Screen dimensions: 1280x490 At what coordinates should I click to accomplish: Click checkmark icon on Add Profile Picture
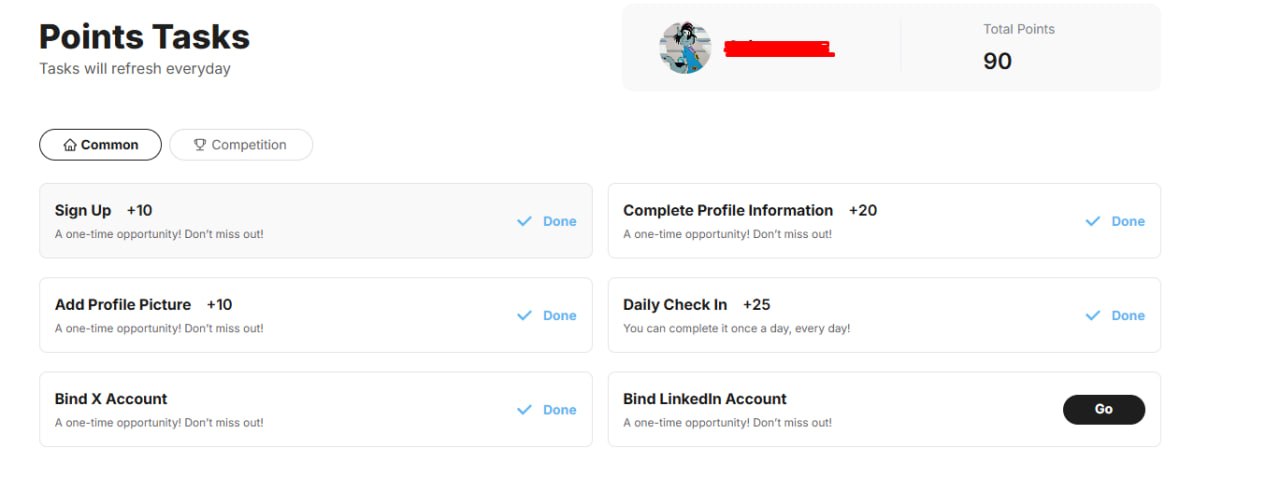click(x=524, y=315)
